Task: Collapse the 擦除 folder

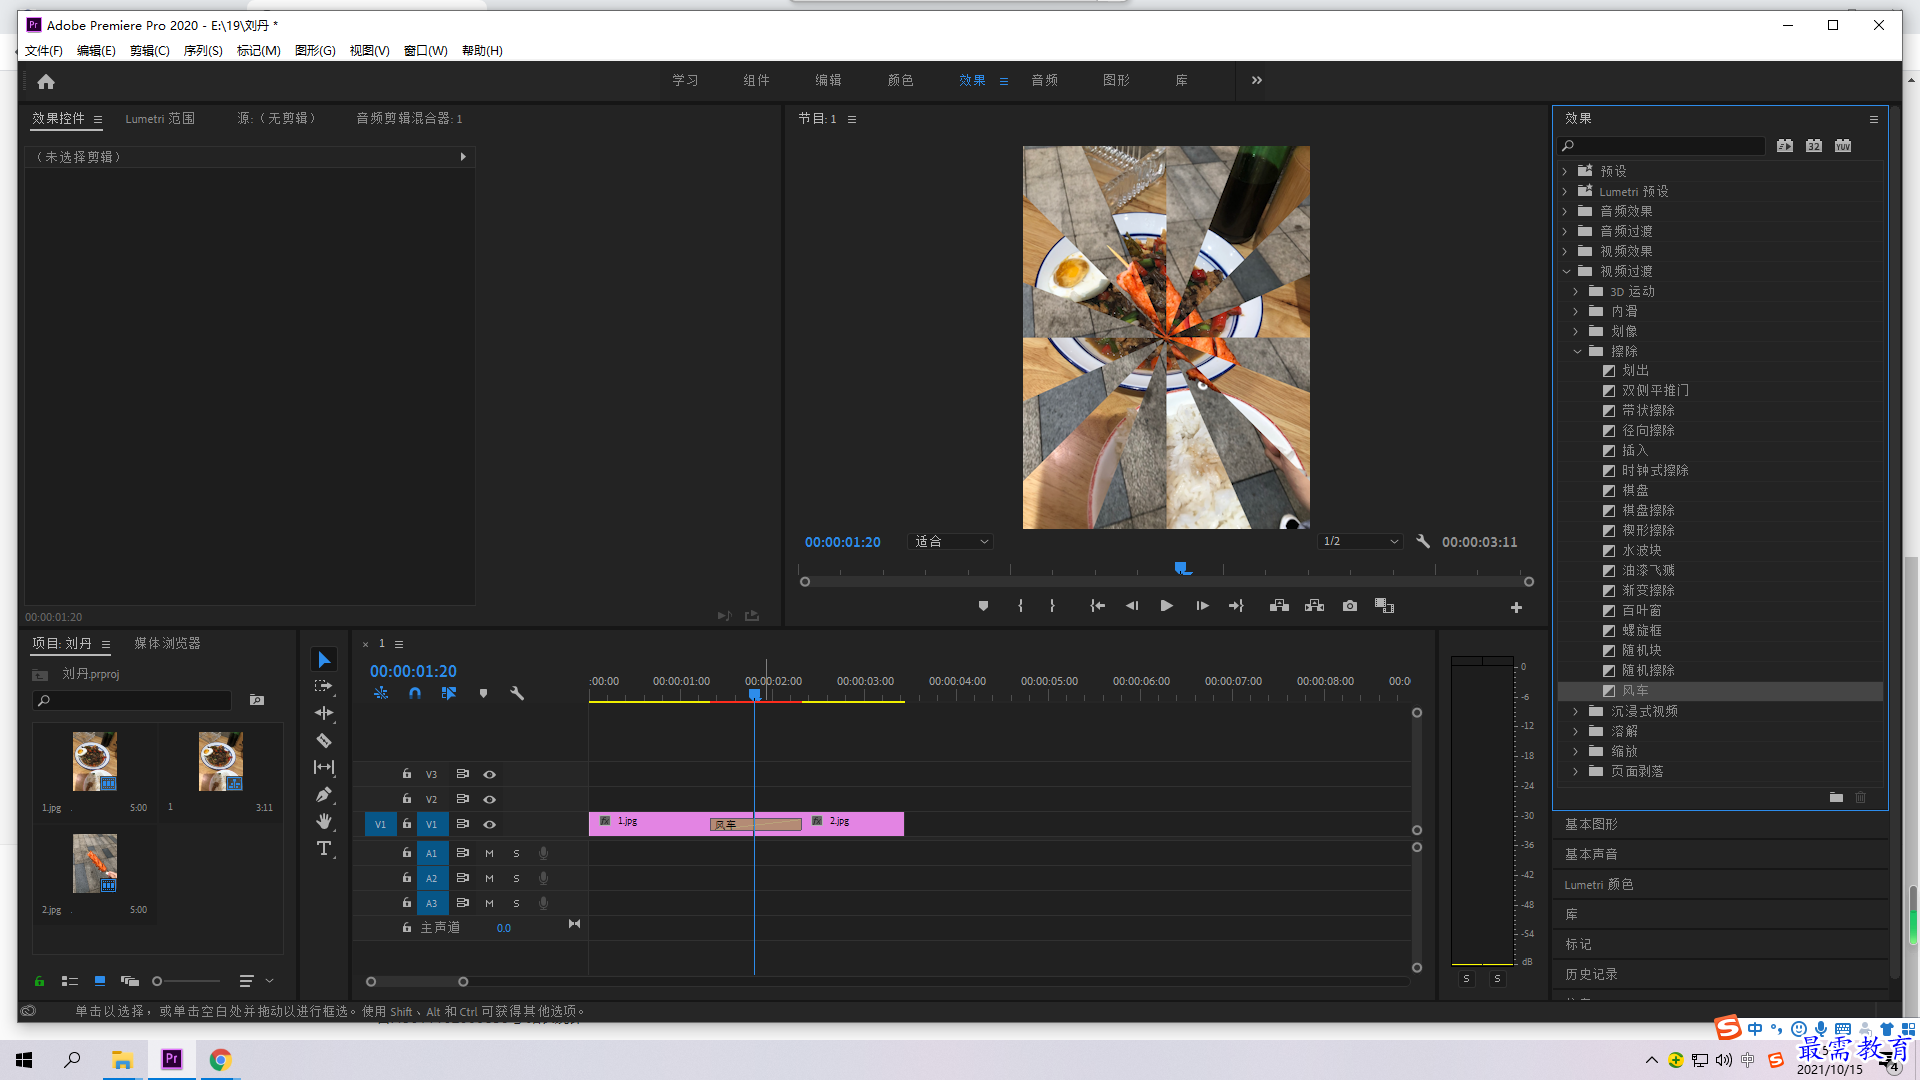Action: click(1577, 351)
